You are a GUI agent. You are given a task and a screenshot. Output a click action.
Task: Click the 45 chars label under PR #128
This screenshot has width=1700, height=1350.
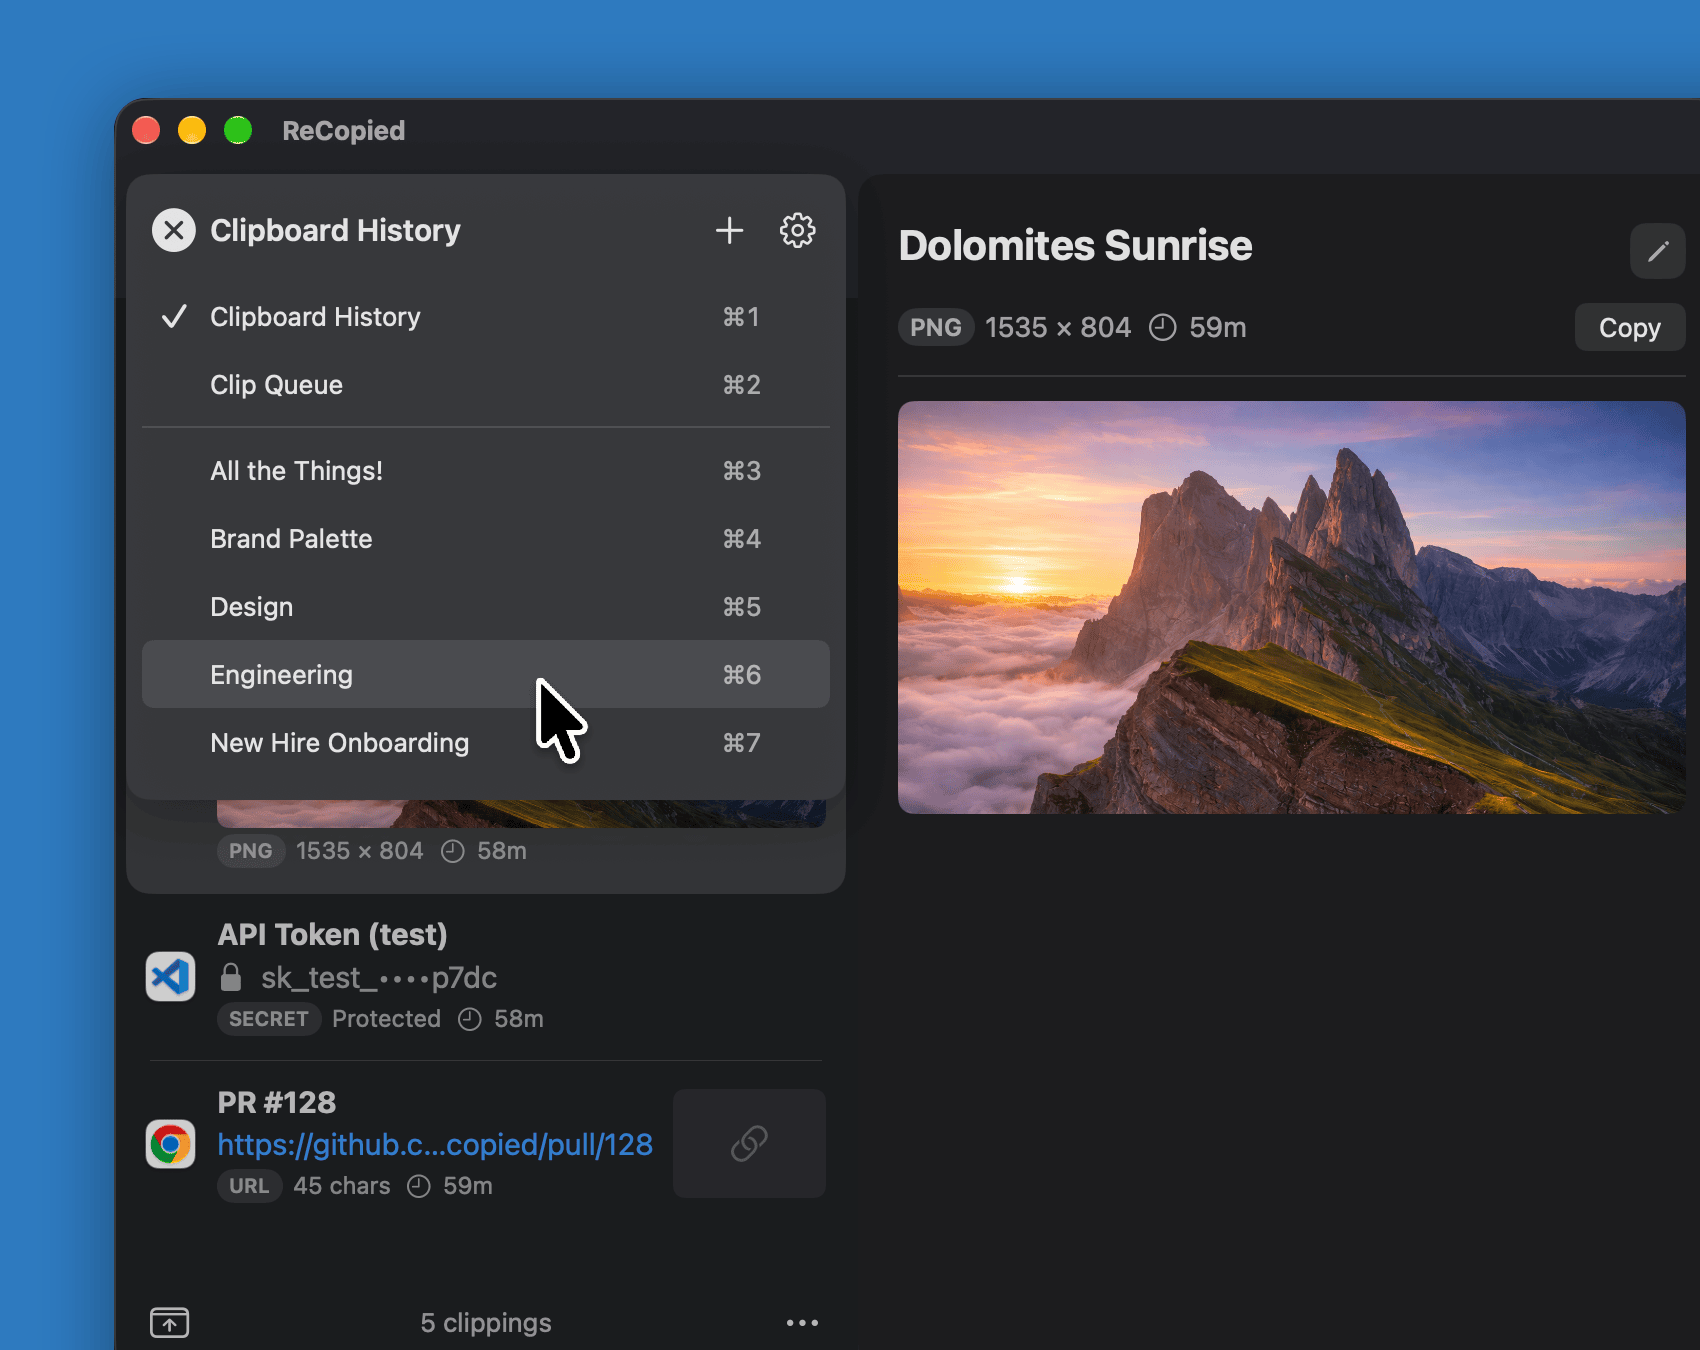(342, 1186)
